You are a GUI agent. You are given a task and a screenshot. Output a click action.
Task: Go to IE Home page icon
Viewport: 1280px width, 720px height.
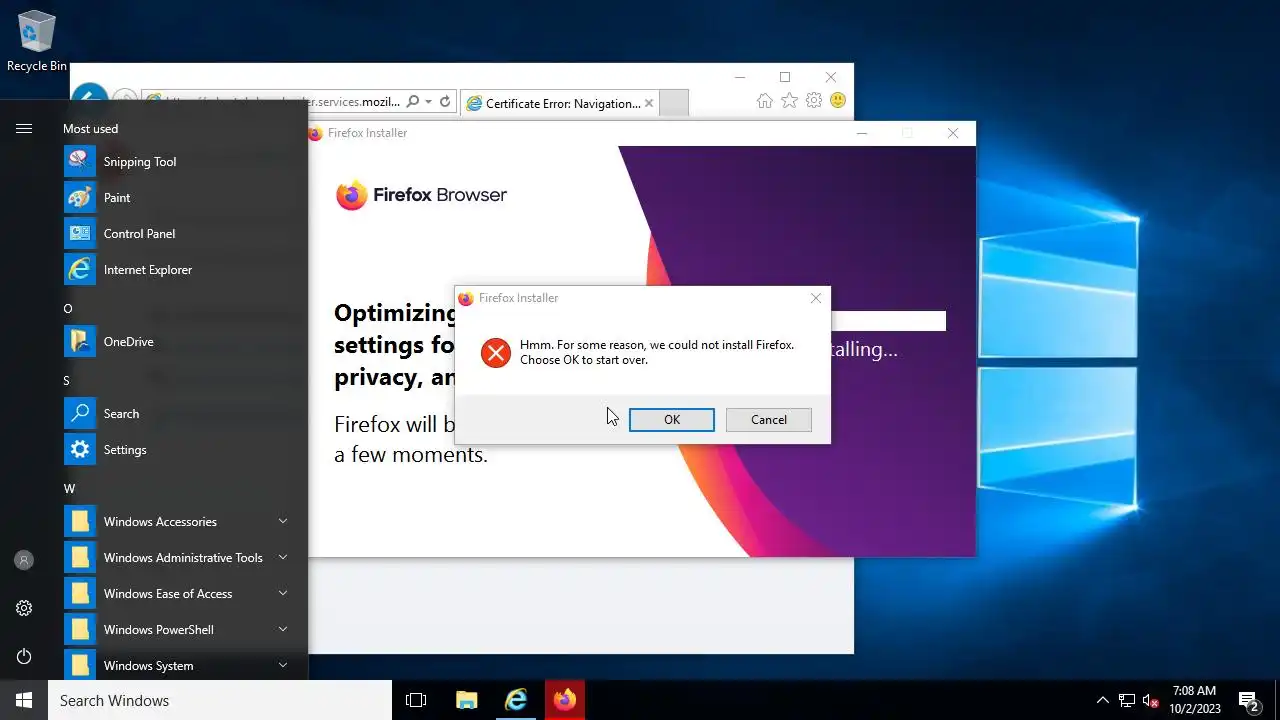click(x=765, y=101)
